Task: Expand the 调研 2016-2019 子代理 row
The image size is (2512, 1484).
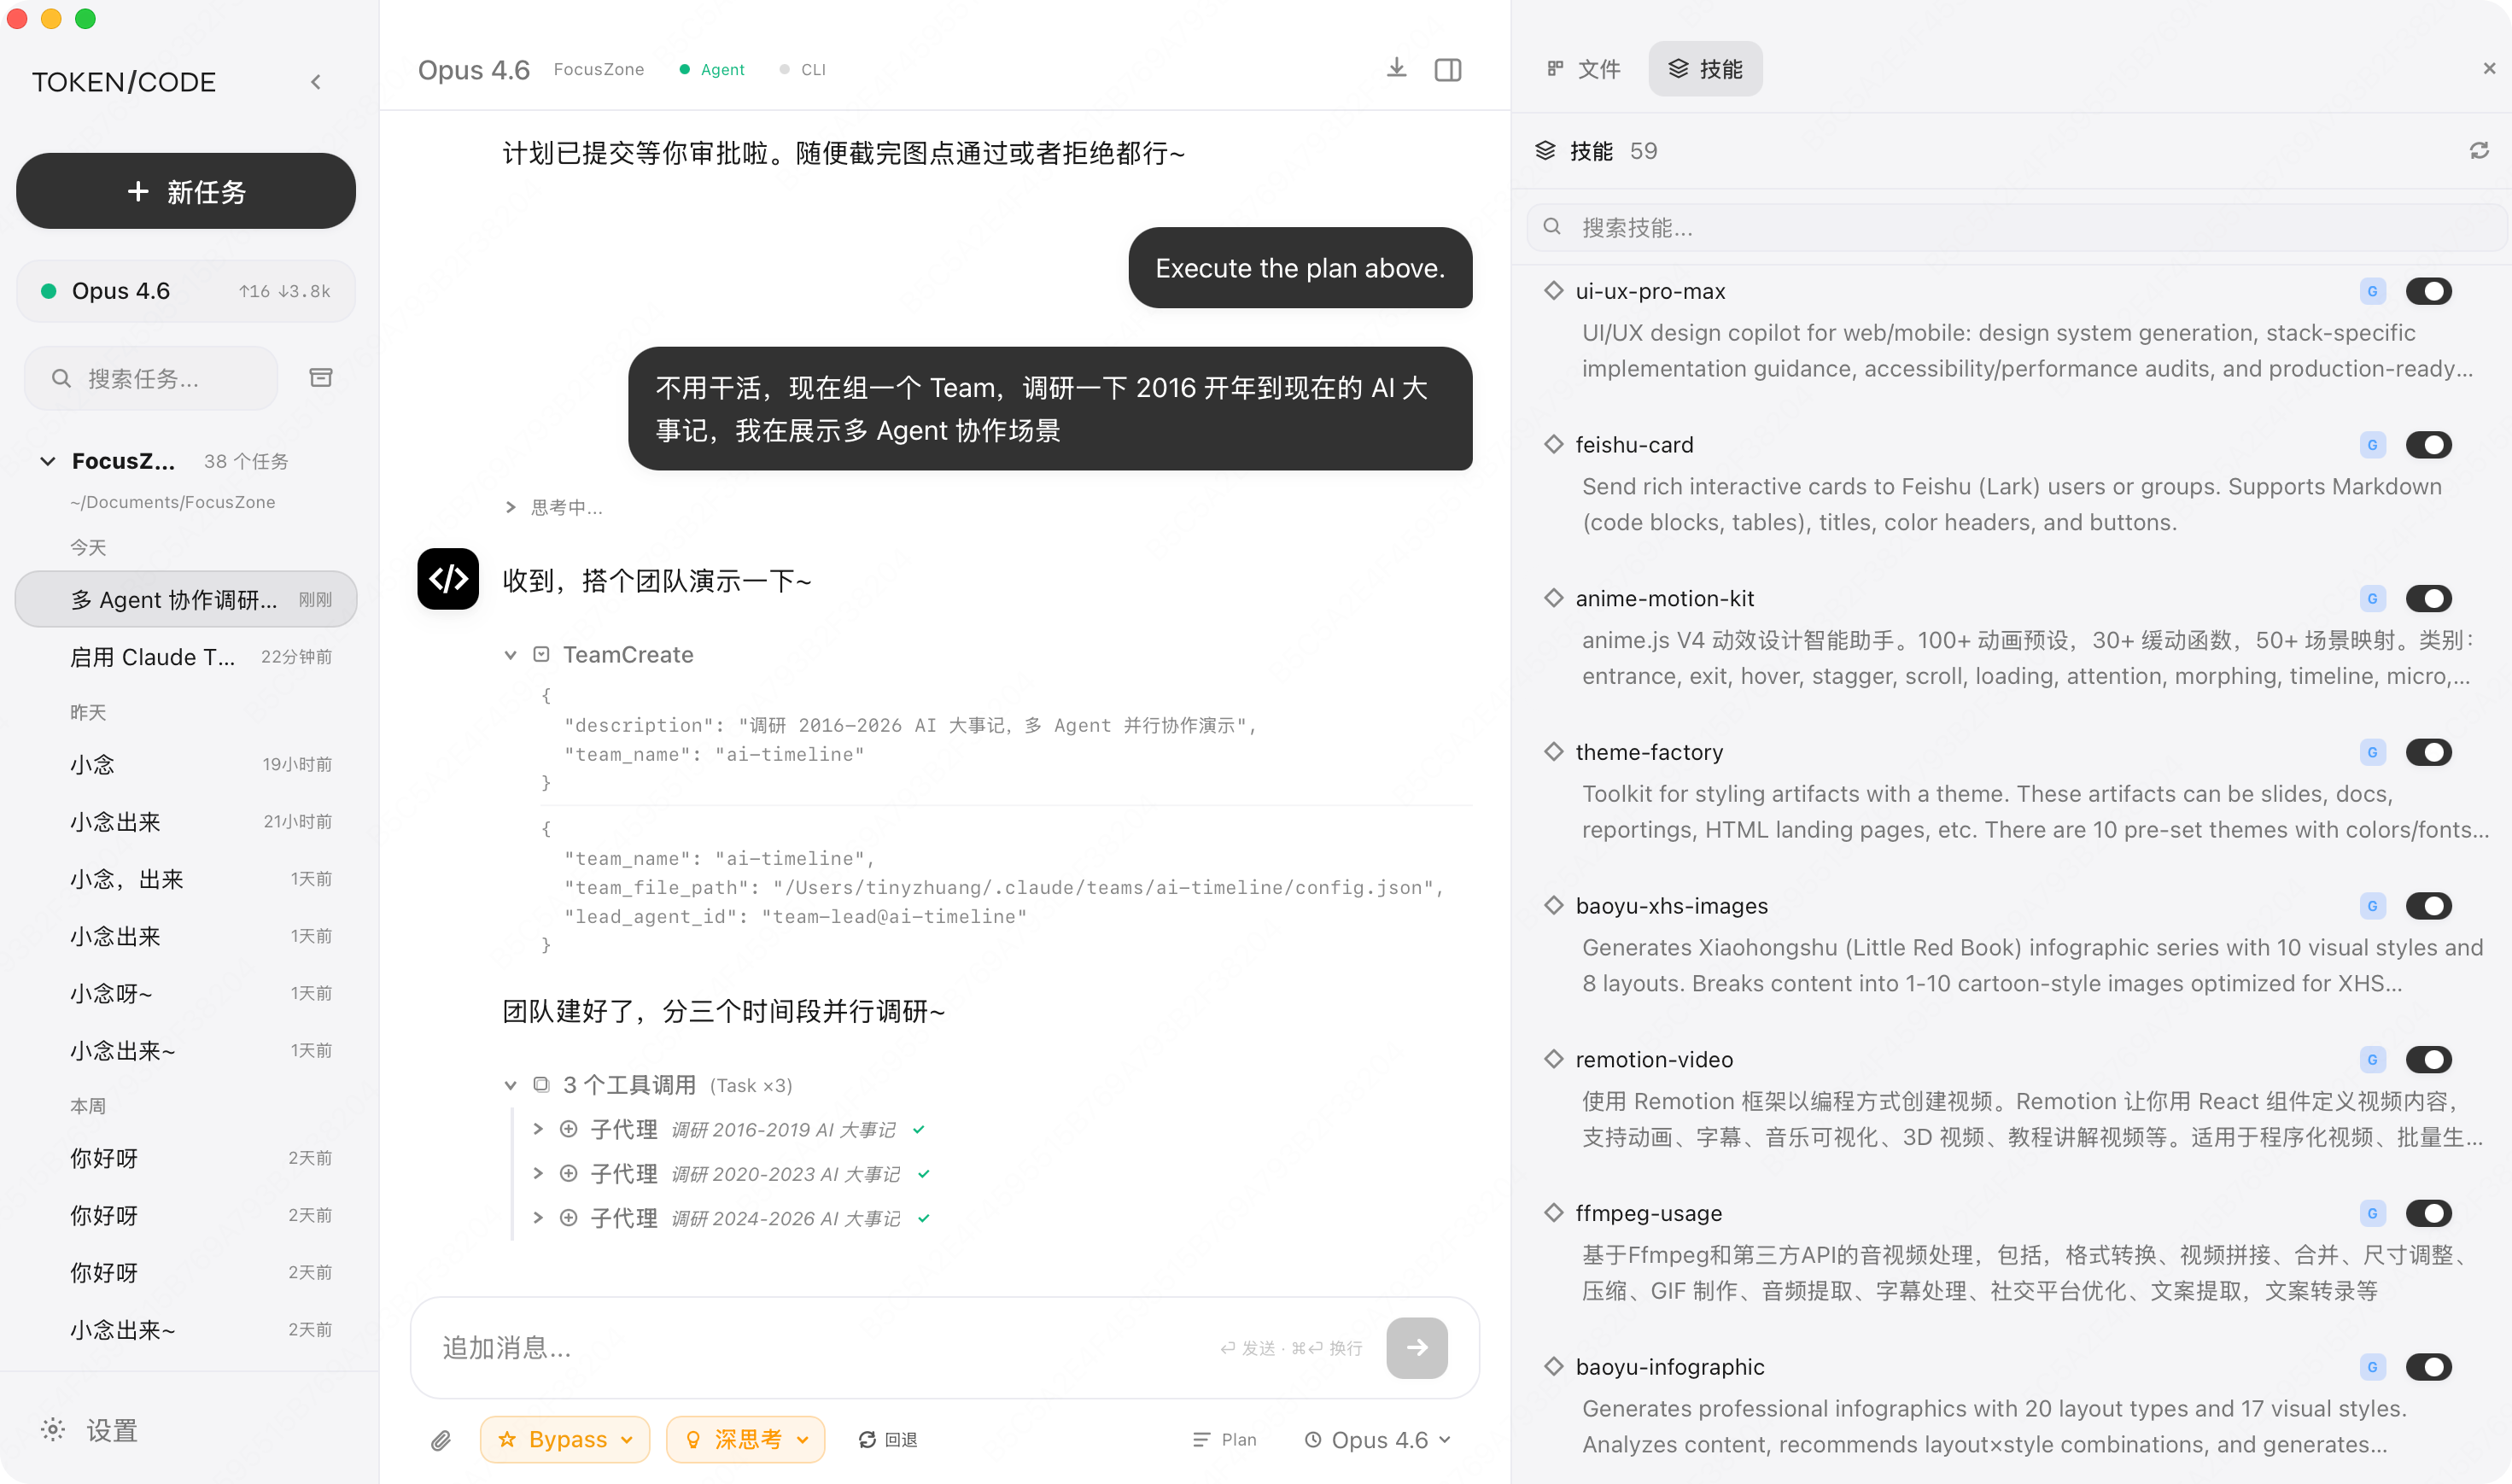Action: pyautogui.click(x=538, y=1129)
